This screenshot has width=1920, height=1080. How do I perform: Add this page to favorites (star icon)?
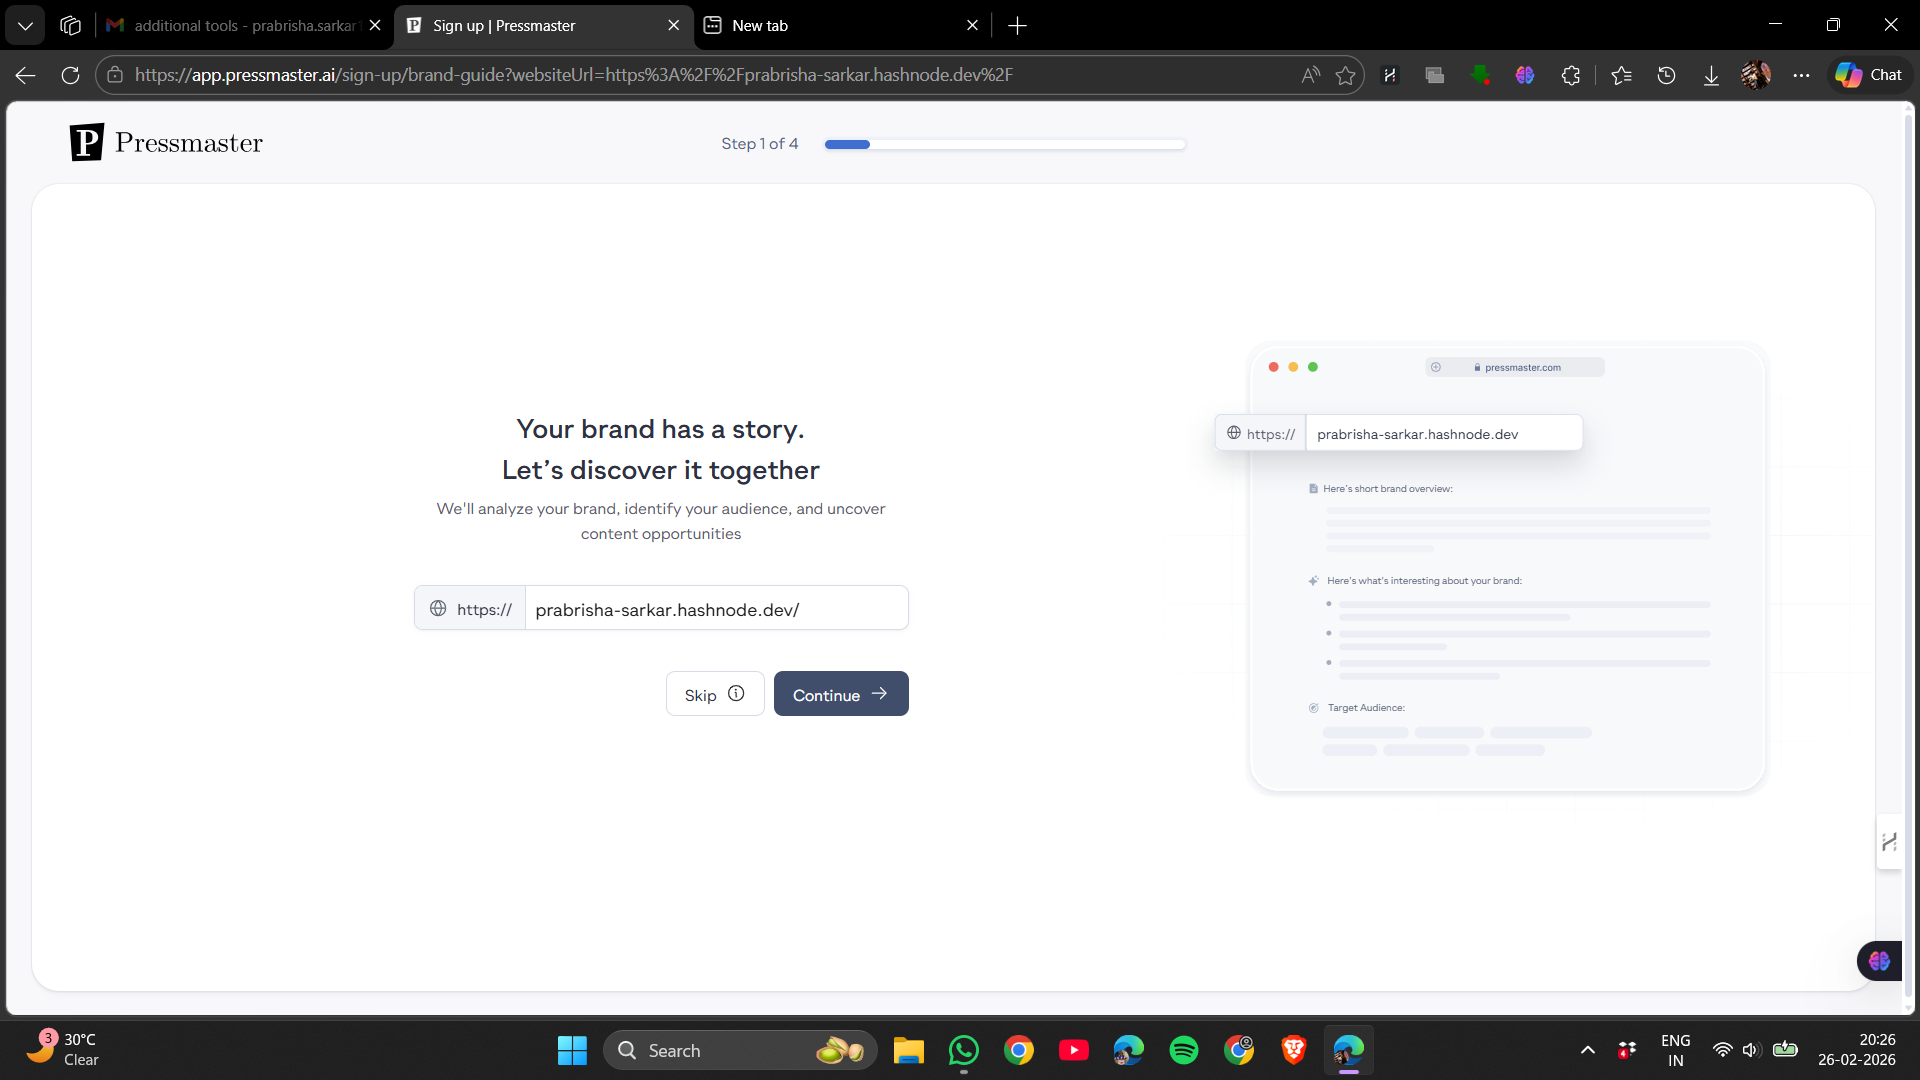[x=1345, y=75]
